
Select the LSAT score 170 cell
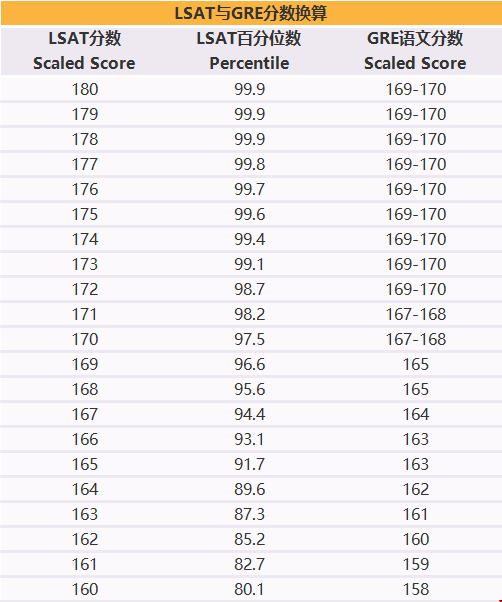85,339
